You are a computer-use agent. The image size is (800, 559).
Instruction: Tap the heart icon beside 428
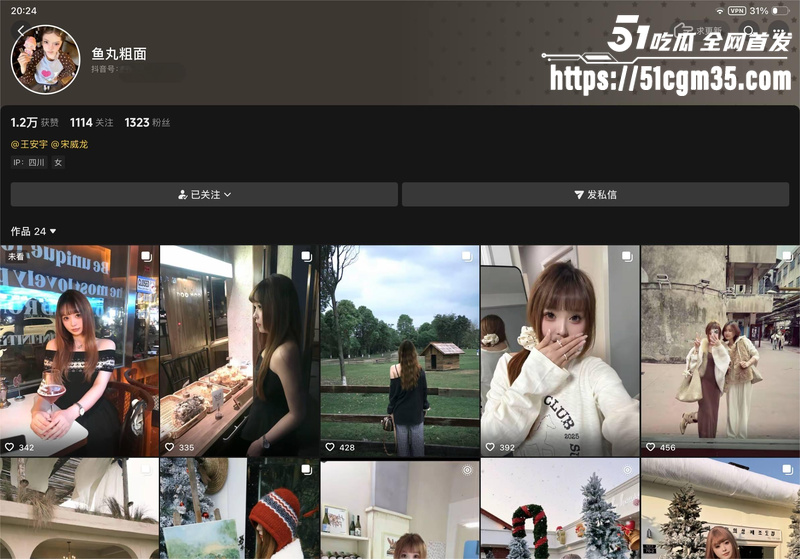pyautogui.click(x=330, y=447)
